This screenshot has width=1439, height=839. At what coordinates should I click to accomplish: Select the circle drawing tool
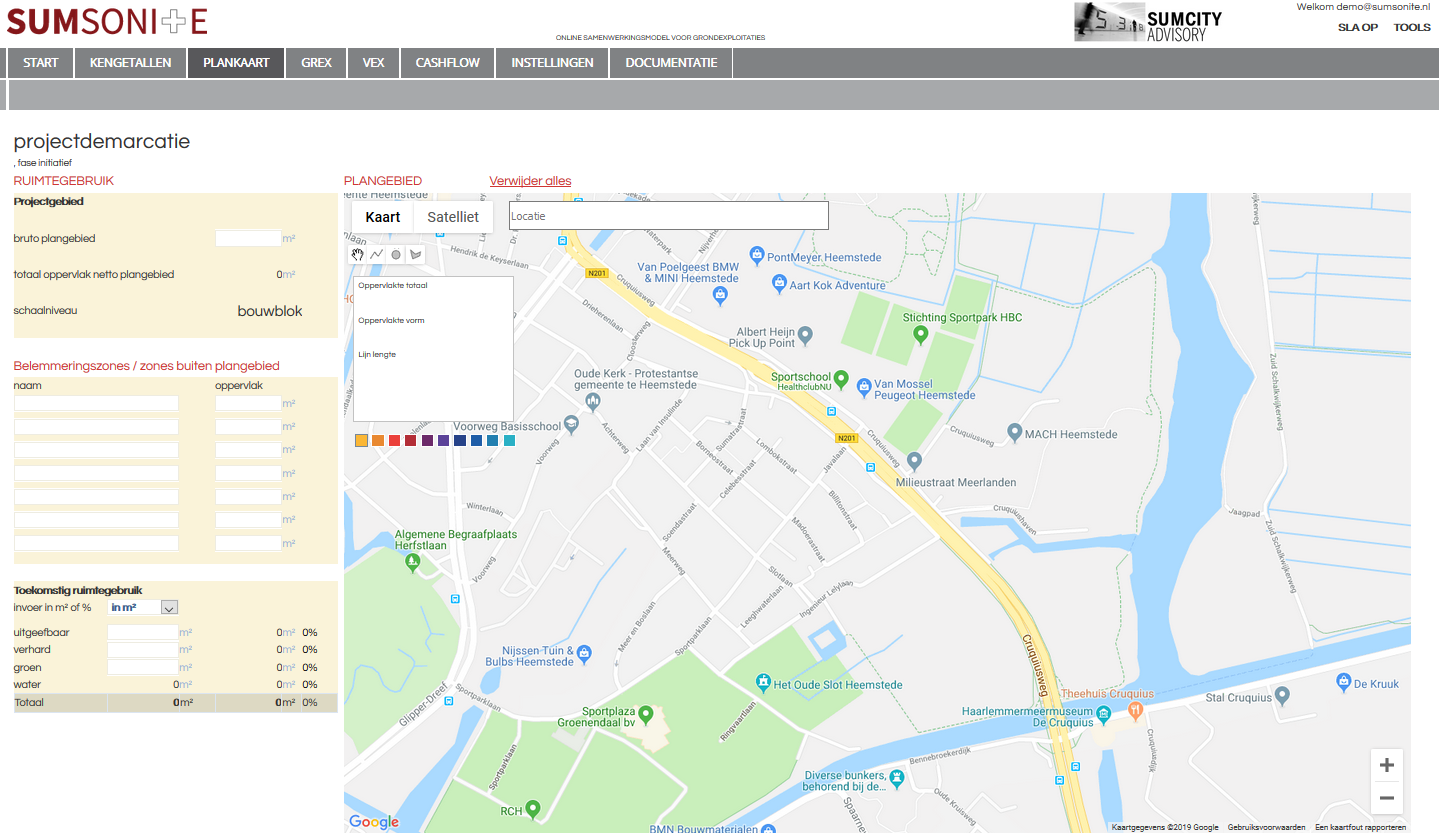click(x=396, y=255)
